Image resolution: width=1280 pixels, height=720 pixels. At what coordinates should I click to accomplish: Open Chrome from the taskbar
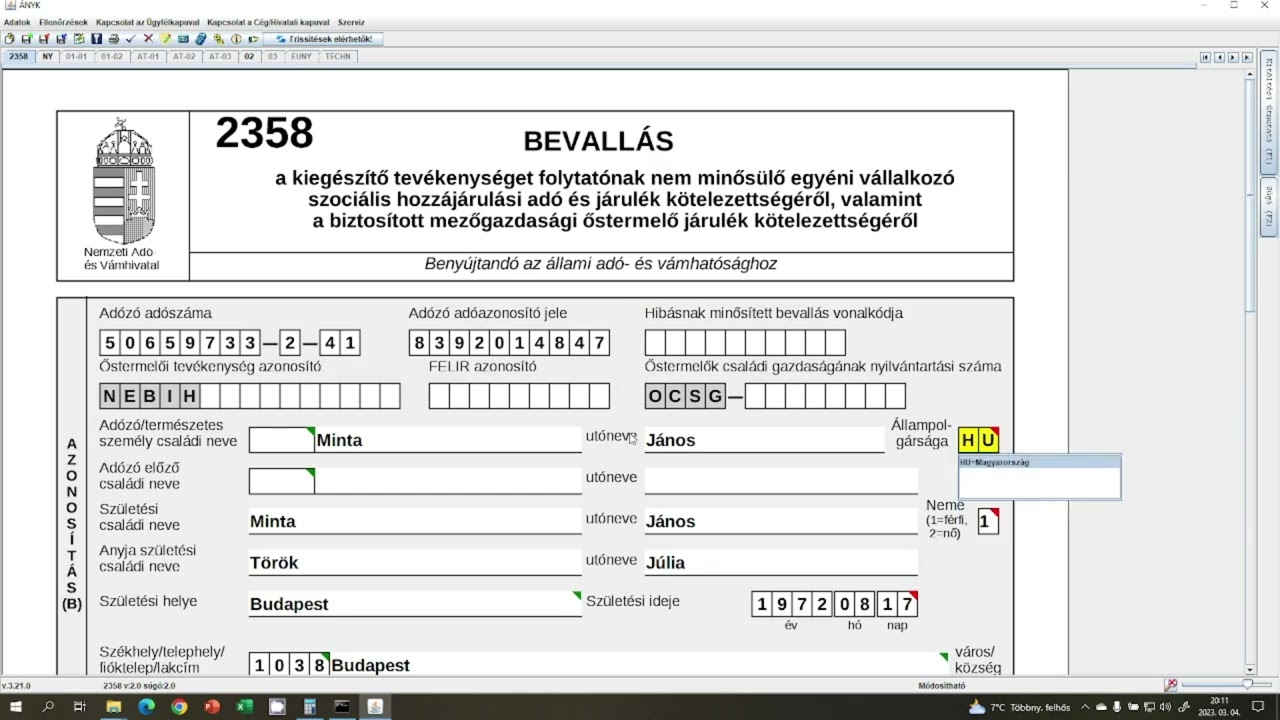(x=179, y=707)
